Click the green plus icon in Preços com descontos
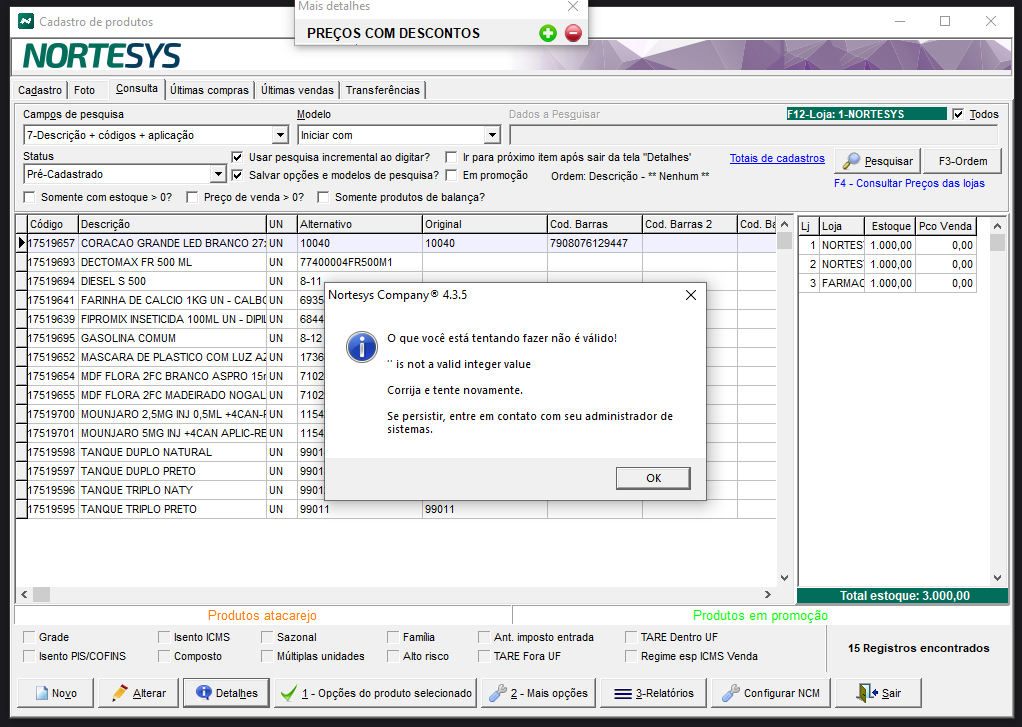This screenshot has width=1022, height=727. click(547, 33)
